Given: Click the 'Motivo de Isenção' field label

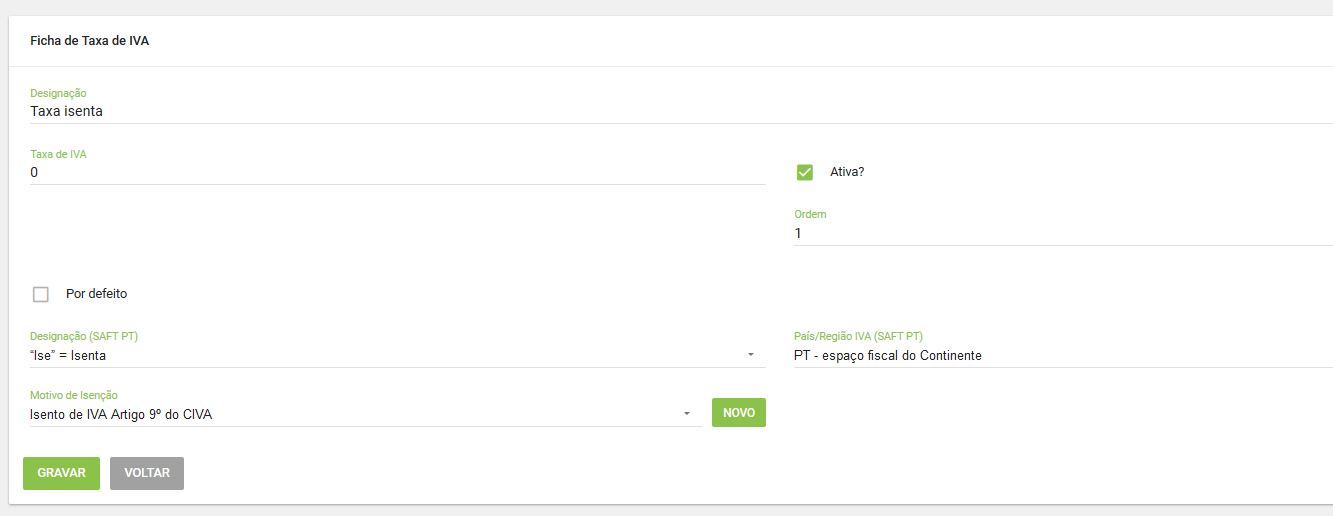Looking at the screenshot, I should pyautogui.click(x=74, y=395).
